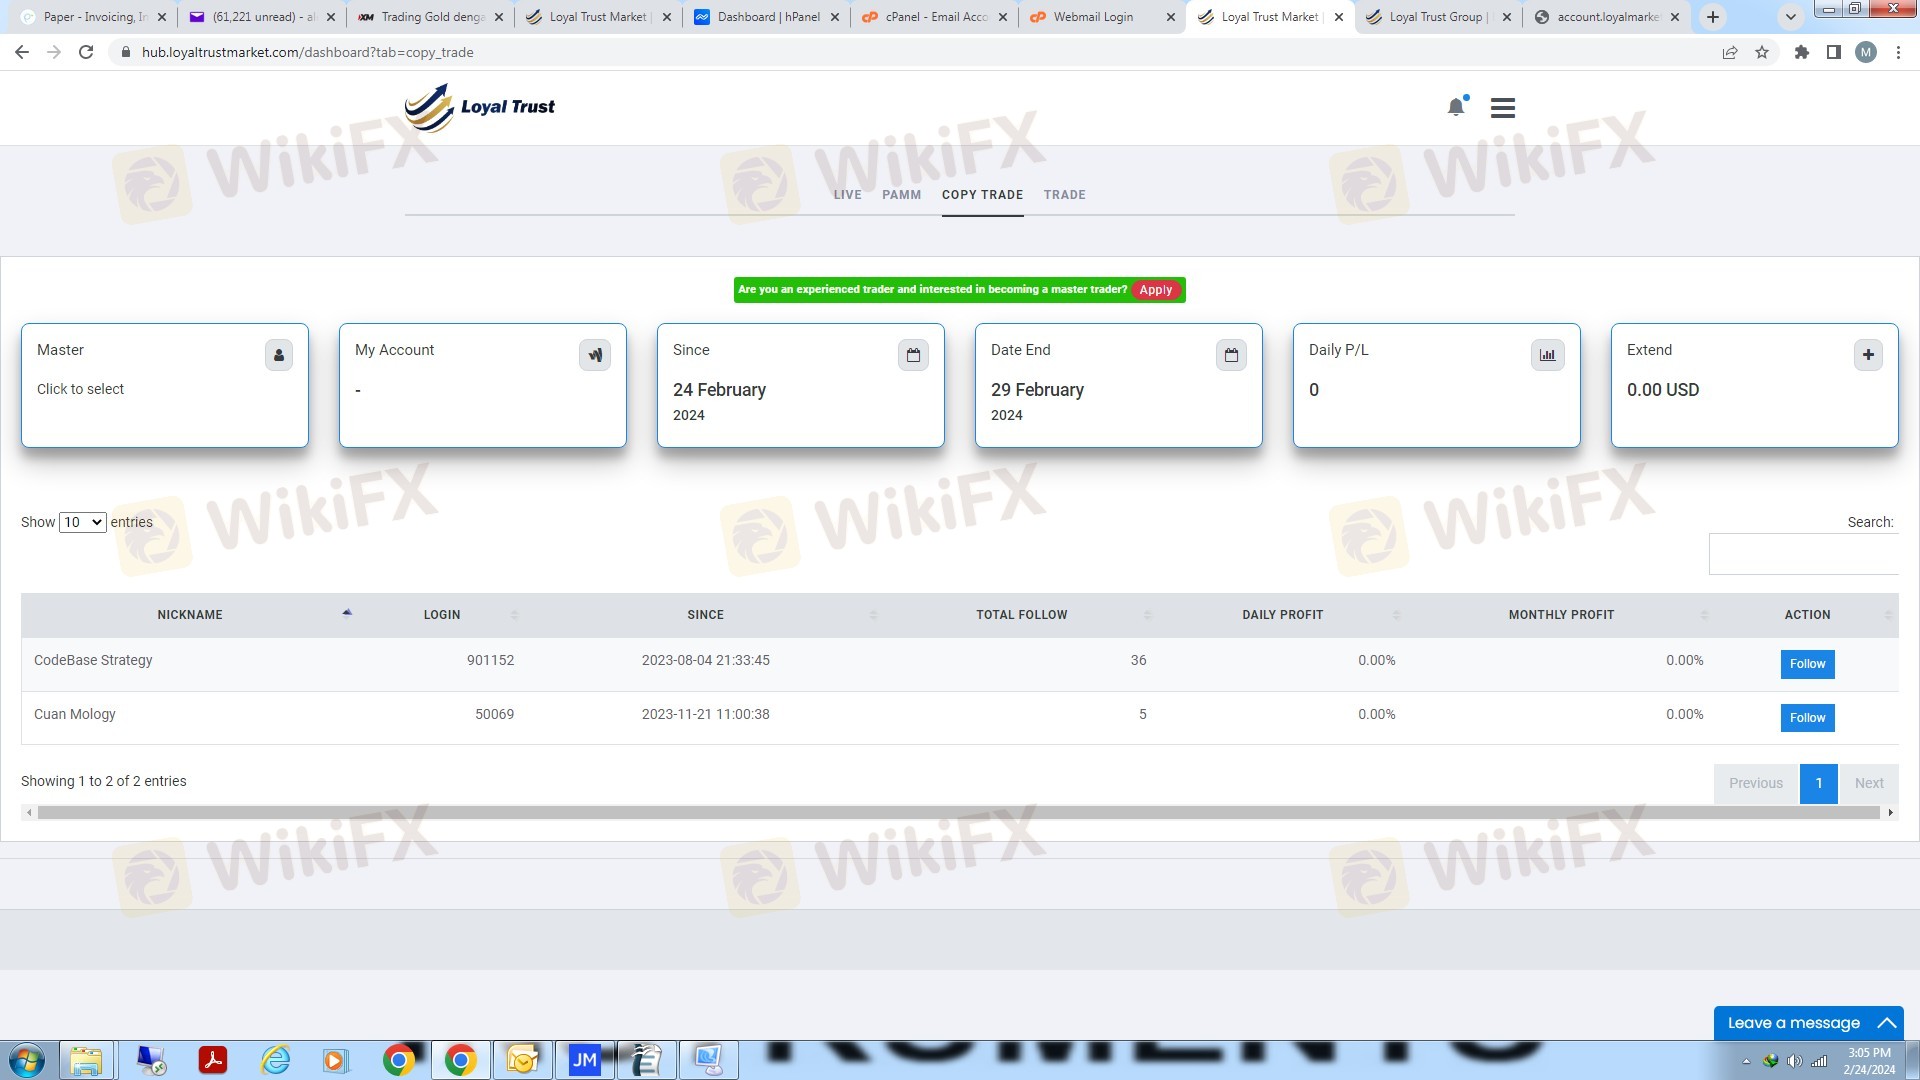Switch to the TRADE tab
1920x1080 pixels.
point(1064,195)
